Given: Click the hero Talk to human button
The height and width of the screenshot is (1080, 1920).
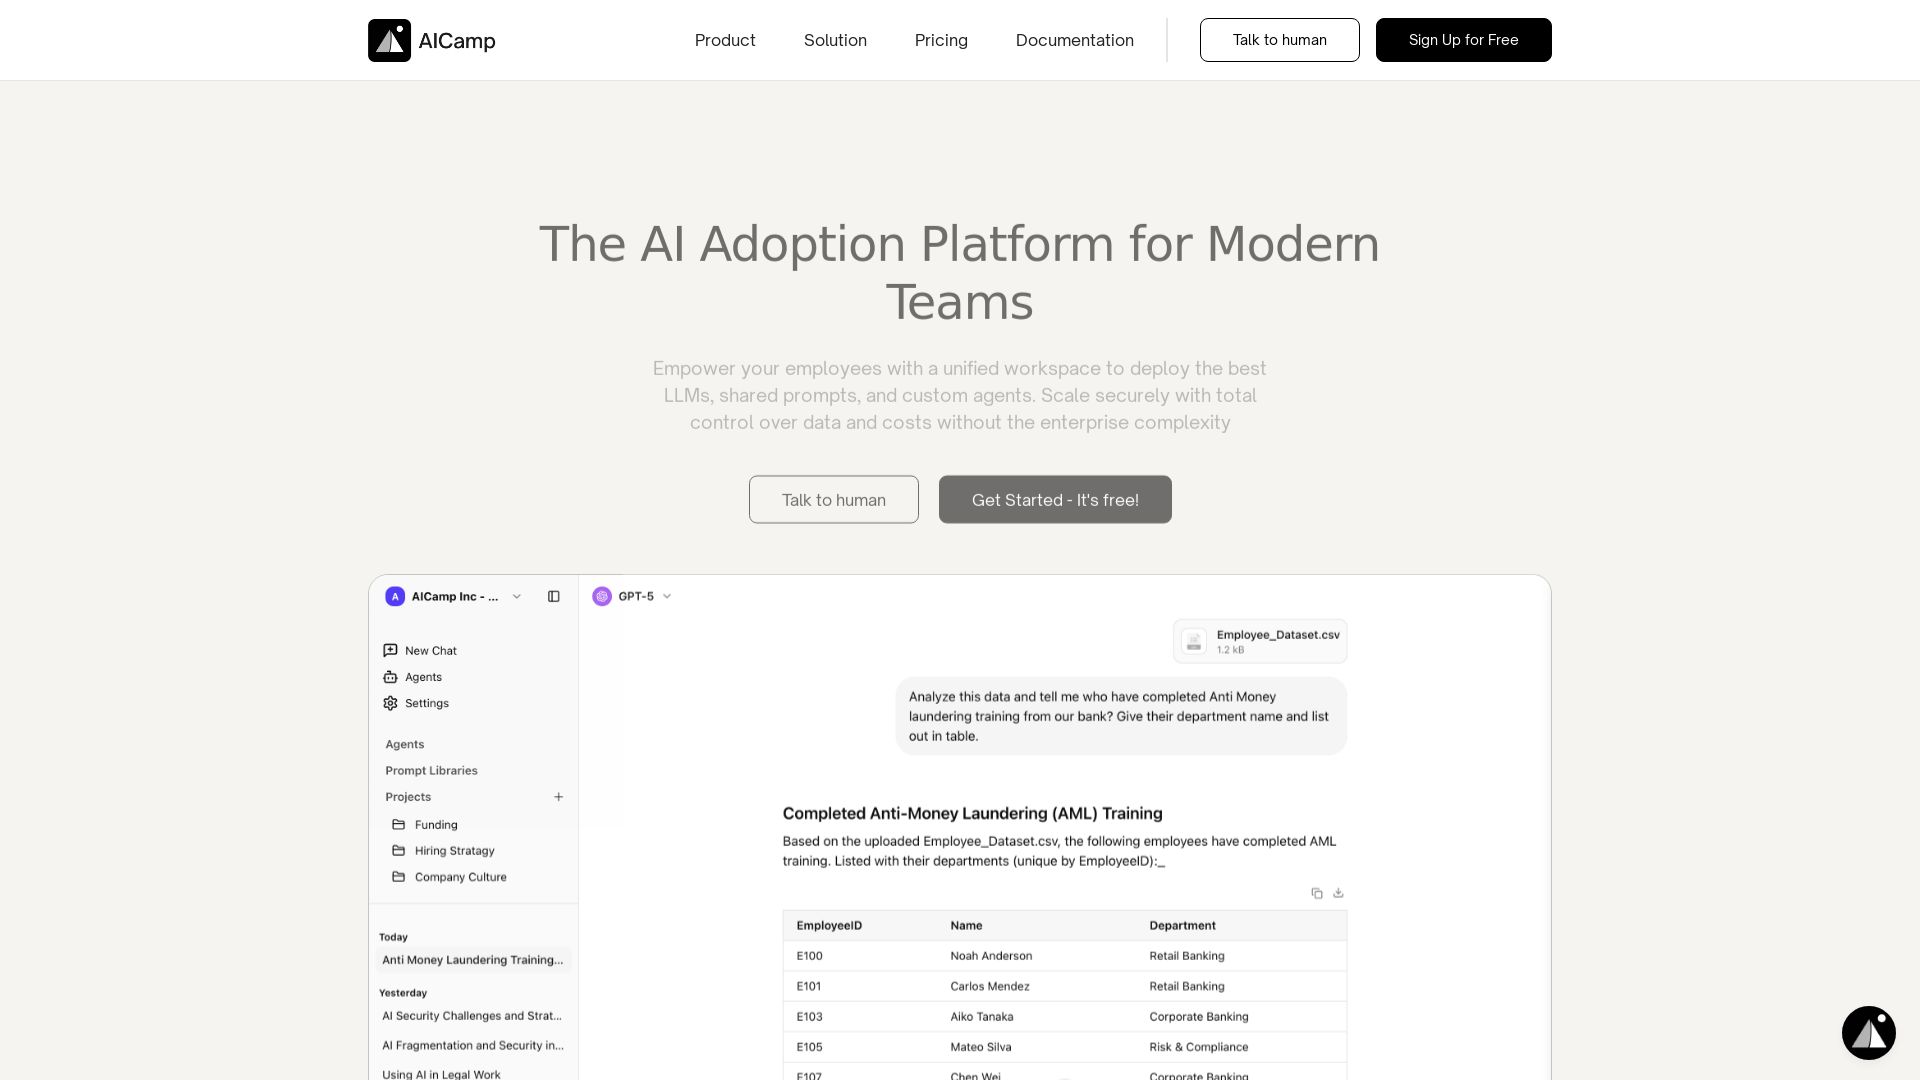Looking at the screenshot, I should (x=834, y=499).
